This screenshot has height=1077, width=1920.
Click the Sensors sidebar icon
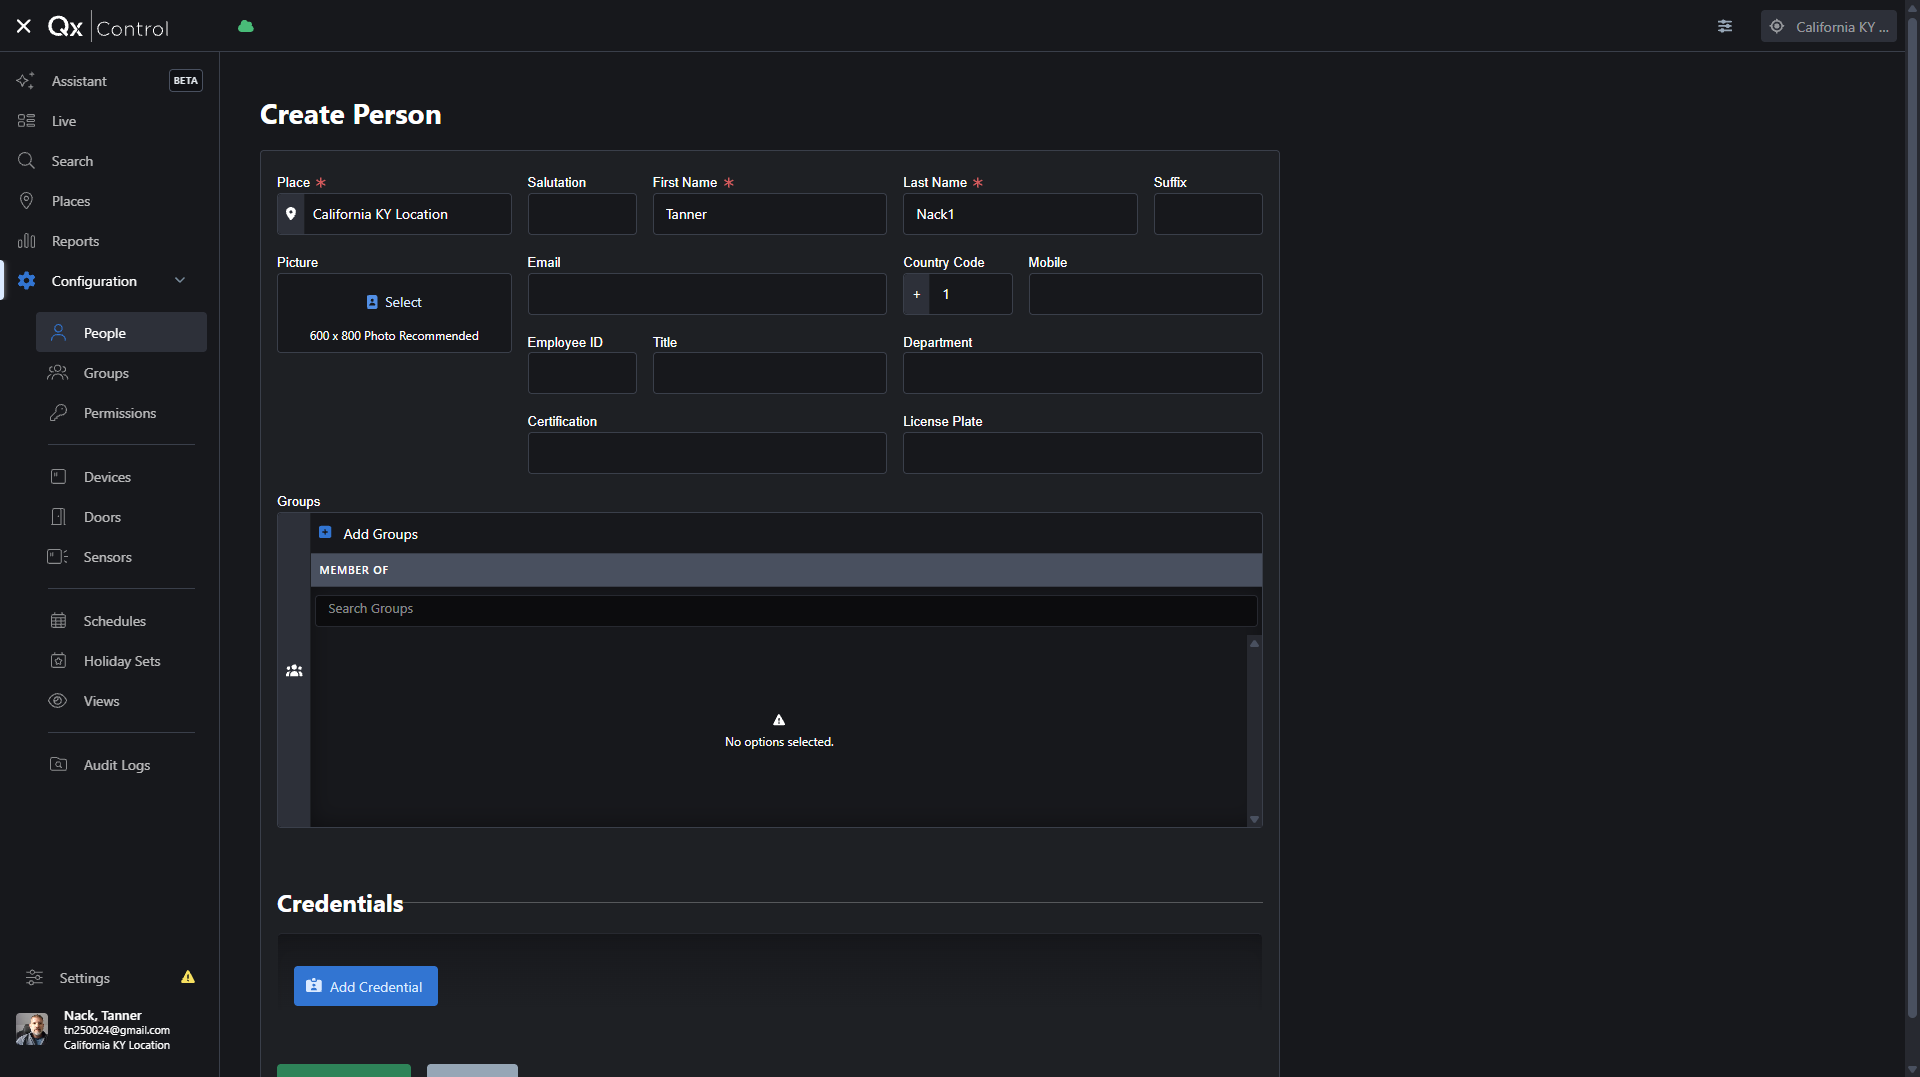point(58,557)
